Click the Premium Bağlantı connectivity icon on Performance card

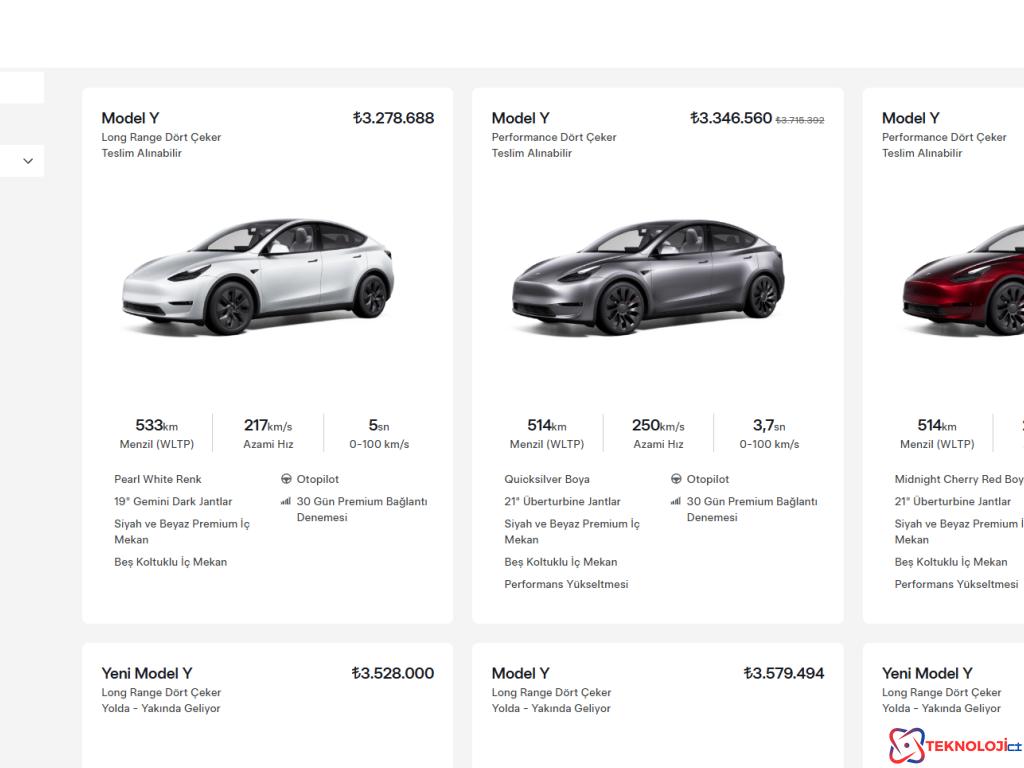click(x=675, y=501)
